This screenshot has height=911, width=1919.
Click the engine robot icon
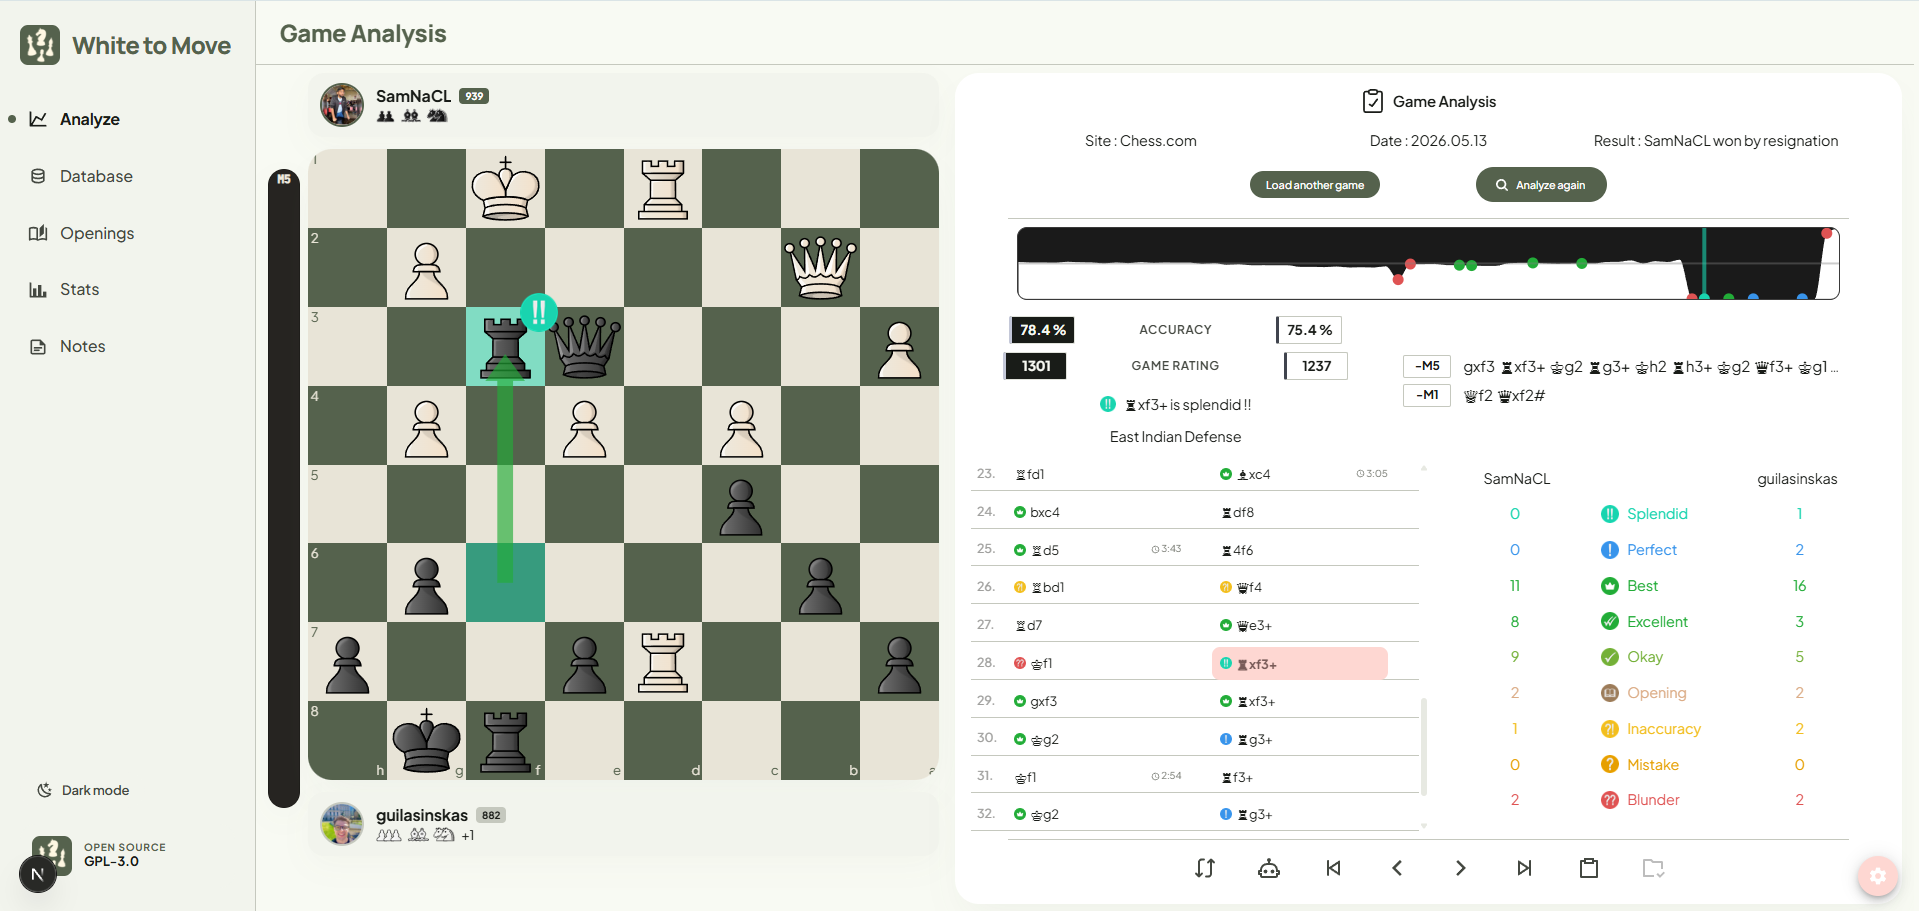(1269, 868)
